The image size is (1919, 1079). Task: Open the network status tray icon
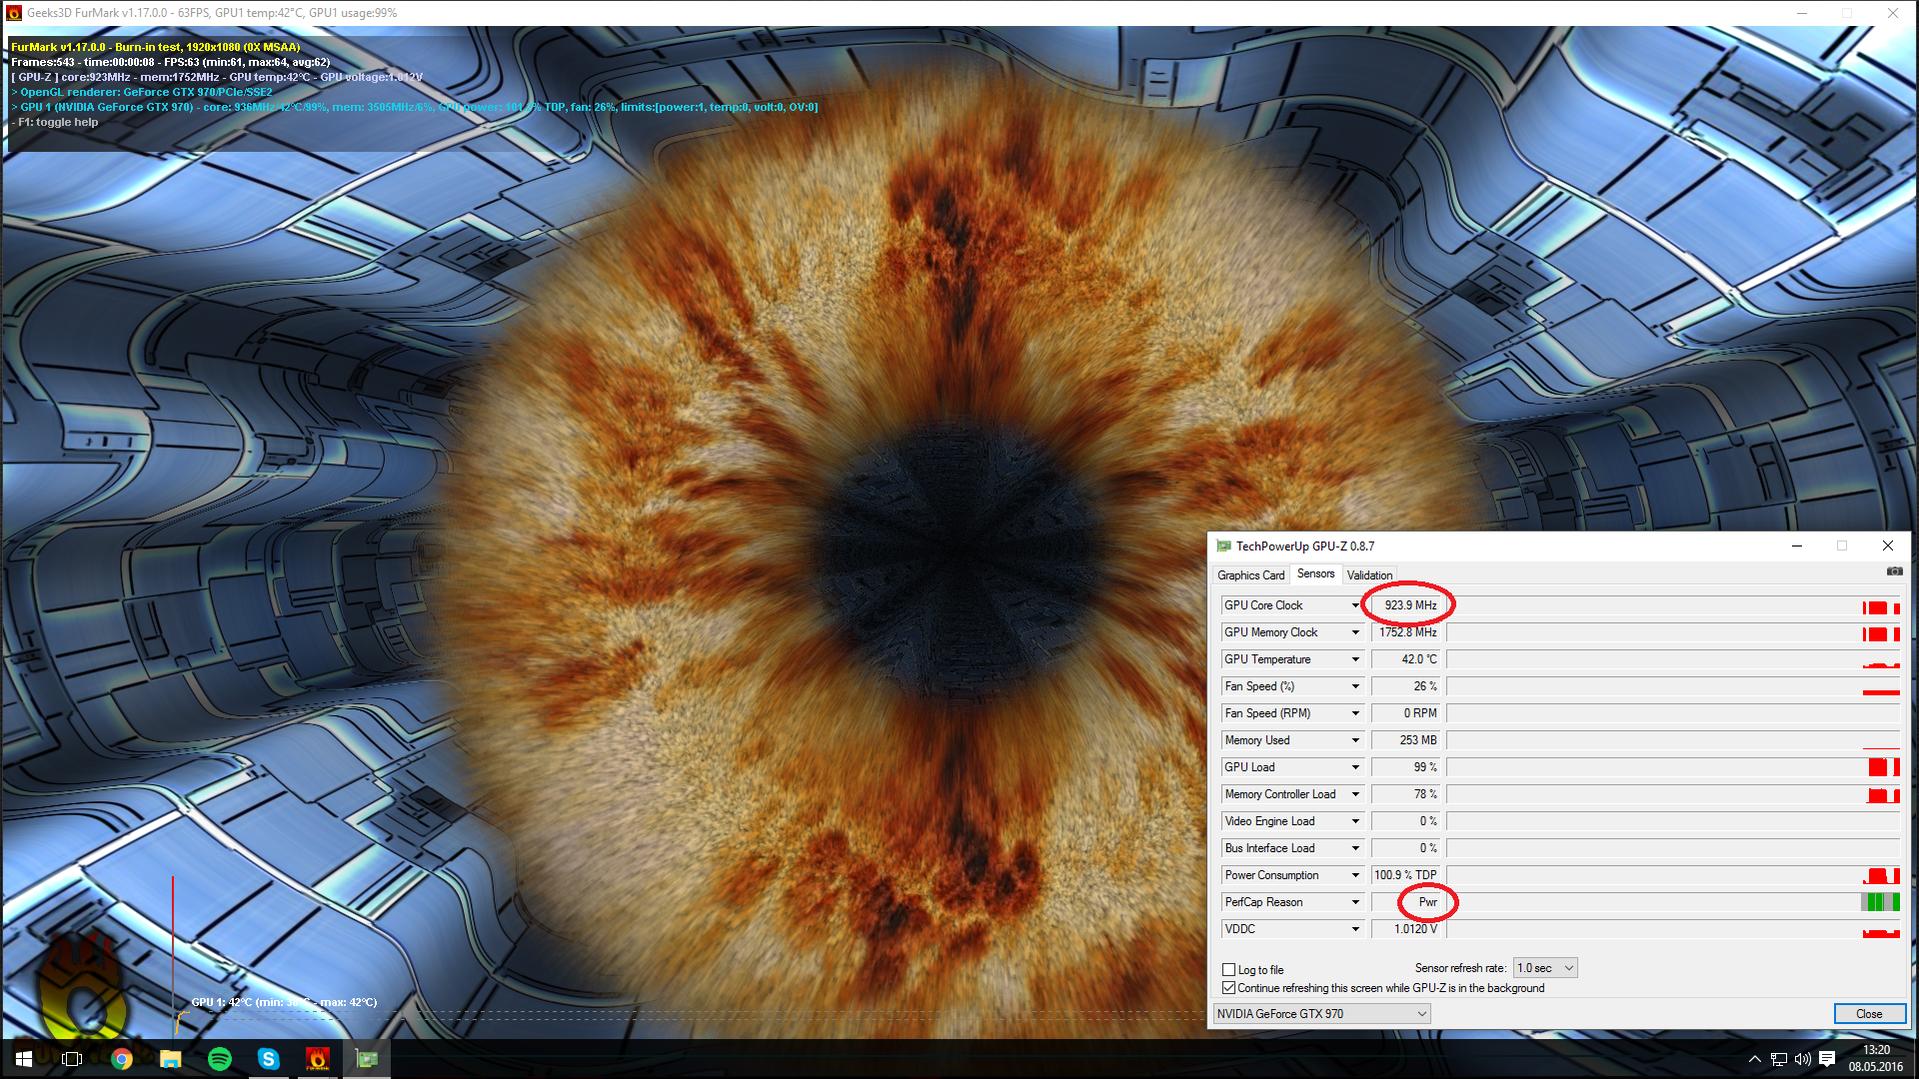pyautogui.click(x=1778, y=1059)
